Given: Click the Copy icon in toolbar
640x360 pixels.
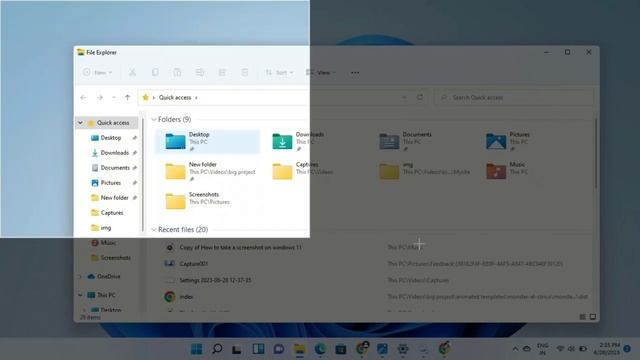Looking at the screenshot, I should pos(155,73).
